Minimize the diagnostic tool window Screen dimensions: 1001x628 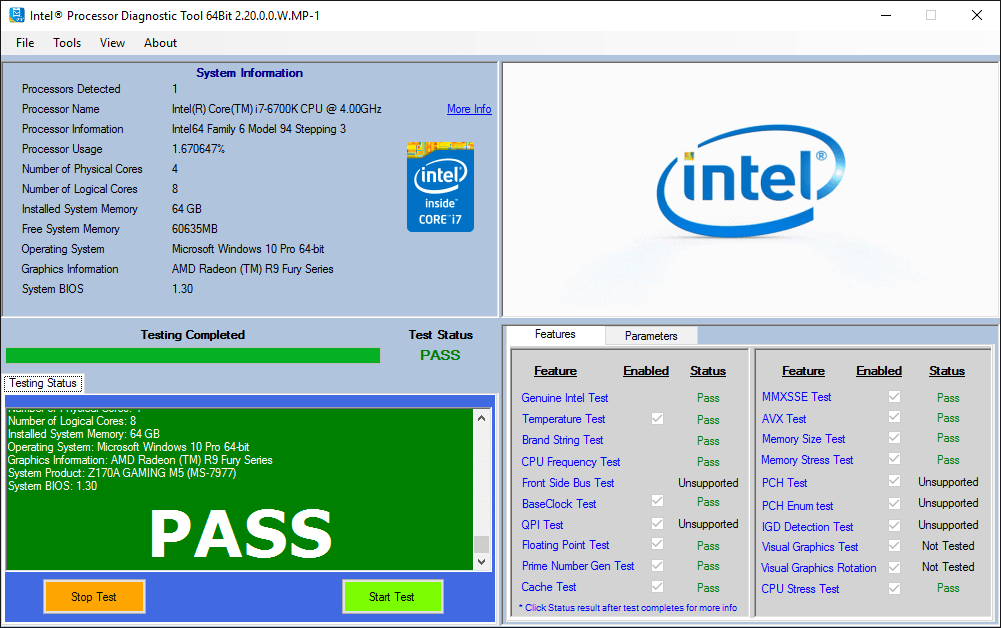point(885,15)
